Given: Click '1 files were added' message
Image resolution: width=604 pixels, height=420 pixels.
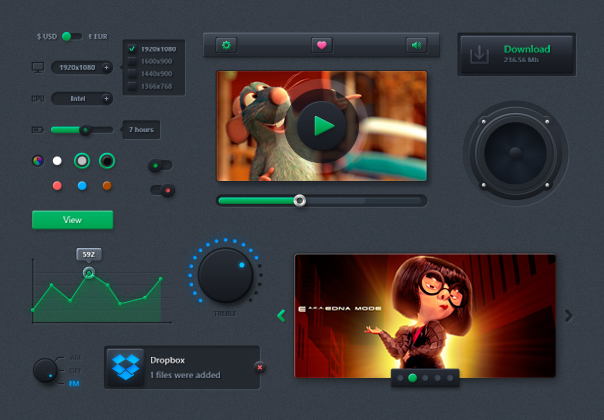Looking at the screenshot, I should pyautogui.click(x=185, y=375).
